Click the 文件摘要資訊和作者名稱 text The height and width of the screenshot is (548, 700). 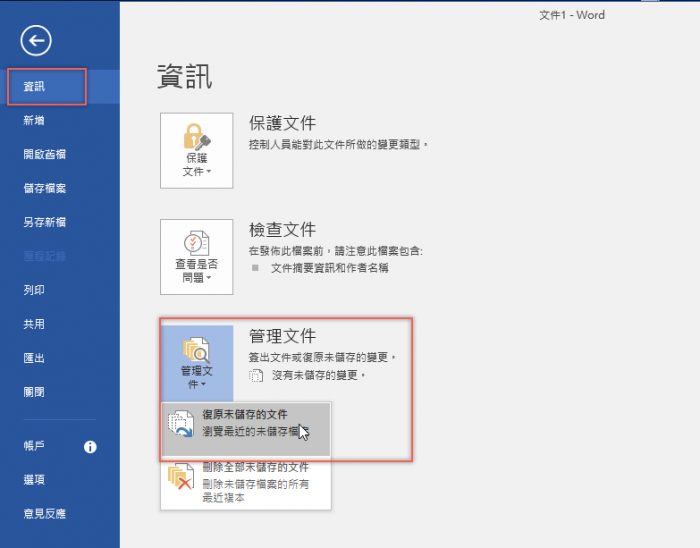pyautogui.click(x=329, y=268)
